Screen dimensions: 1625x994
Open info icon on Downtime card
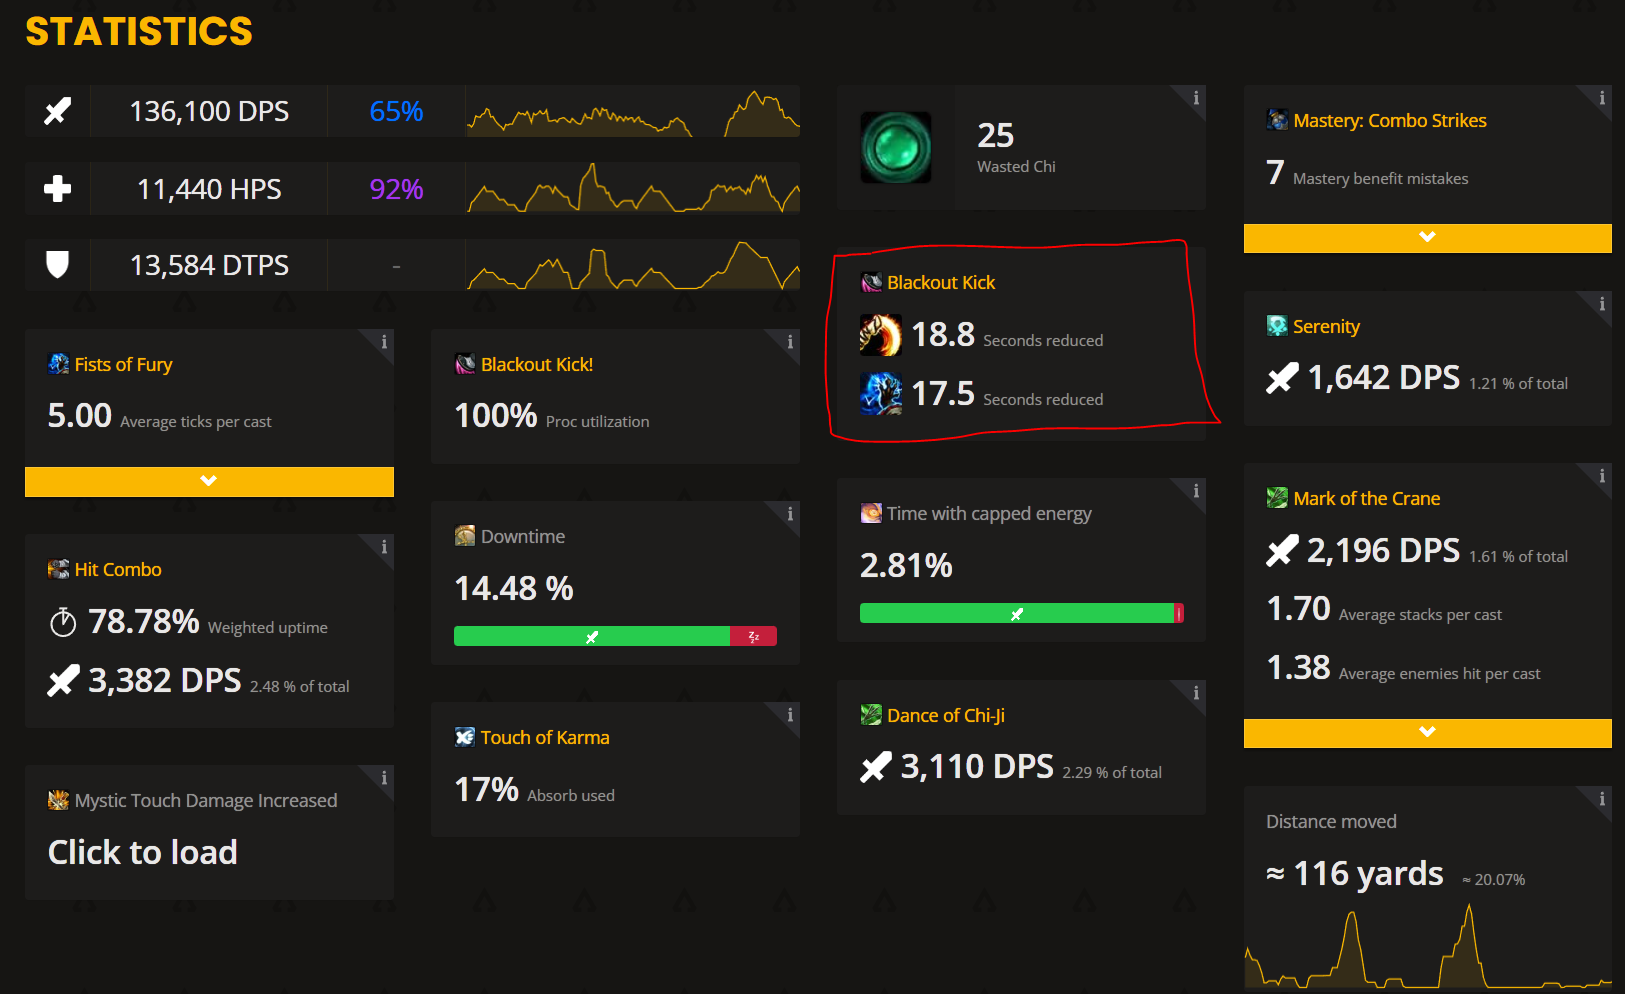(x=790, y=514)
